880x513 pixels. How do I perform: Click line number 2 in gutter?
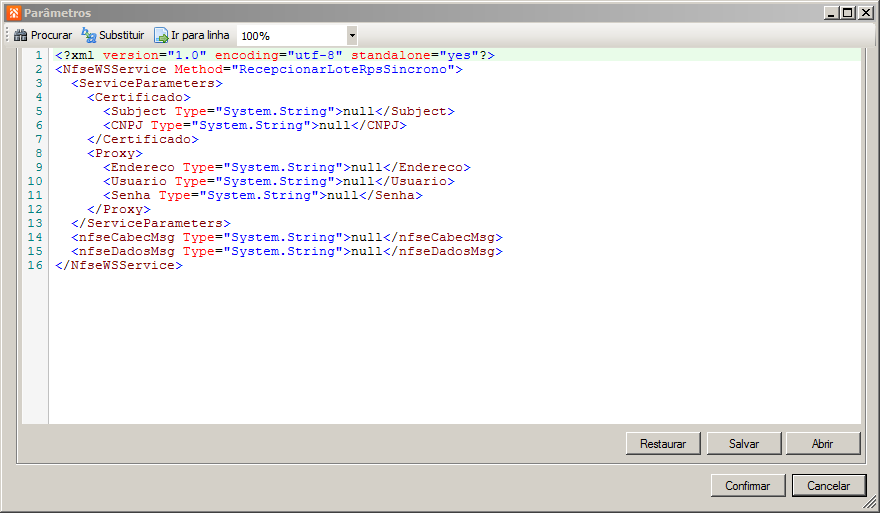(x=39, y=69)
